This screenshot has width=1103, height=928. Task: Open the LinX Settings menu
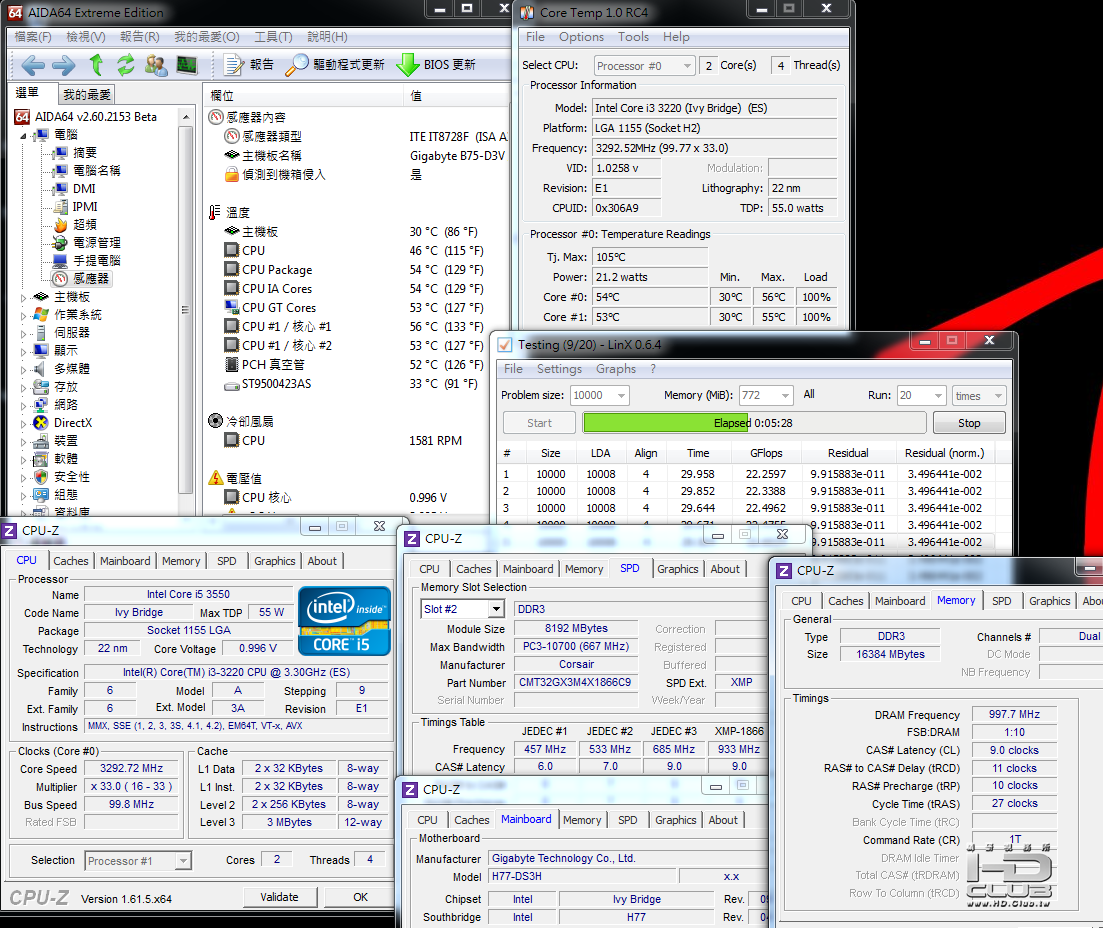click(559, 369)
